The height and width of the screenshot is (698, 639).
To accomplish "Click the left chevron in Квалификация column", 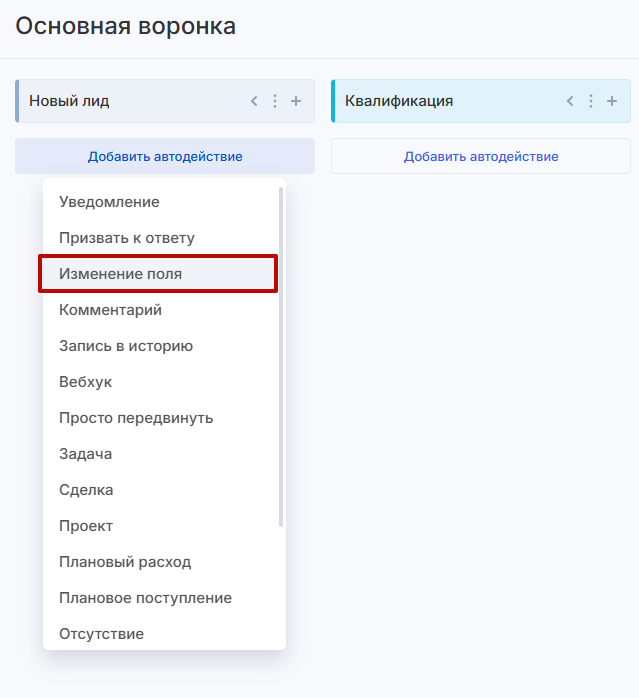I will point(570,101).
